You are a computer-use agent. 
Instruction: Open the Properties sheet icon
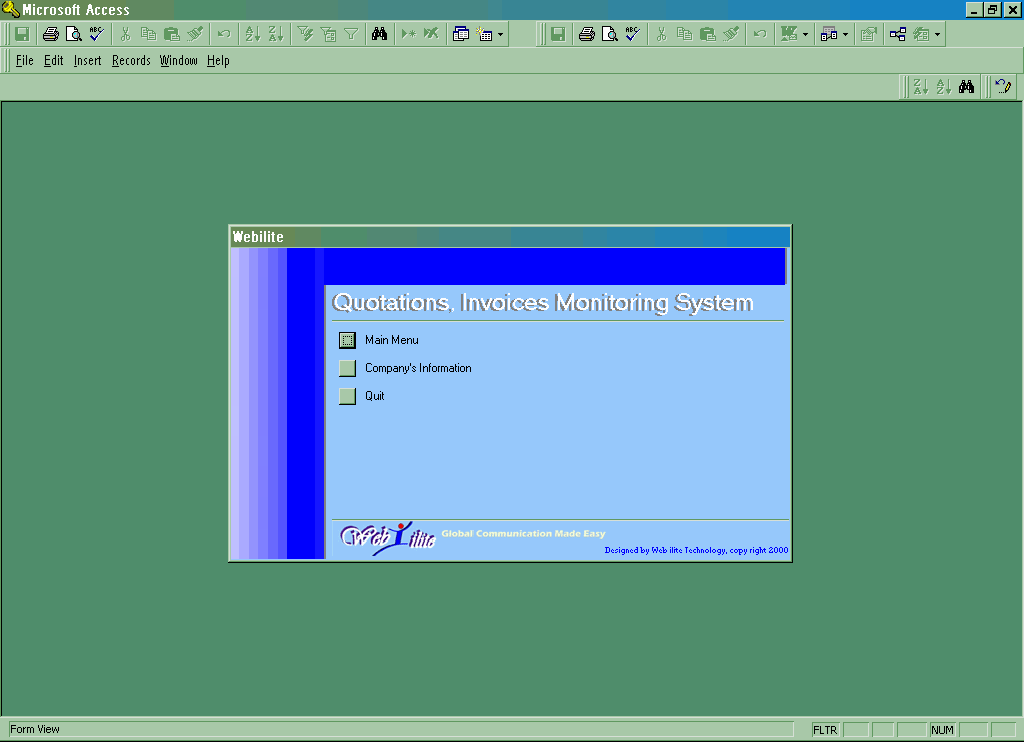coord(868,34)
